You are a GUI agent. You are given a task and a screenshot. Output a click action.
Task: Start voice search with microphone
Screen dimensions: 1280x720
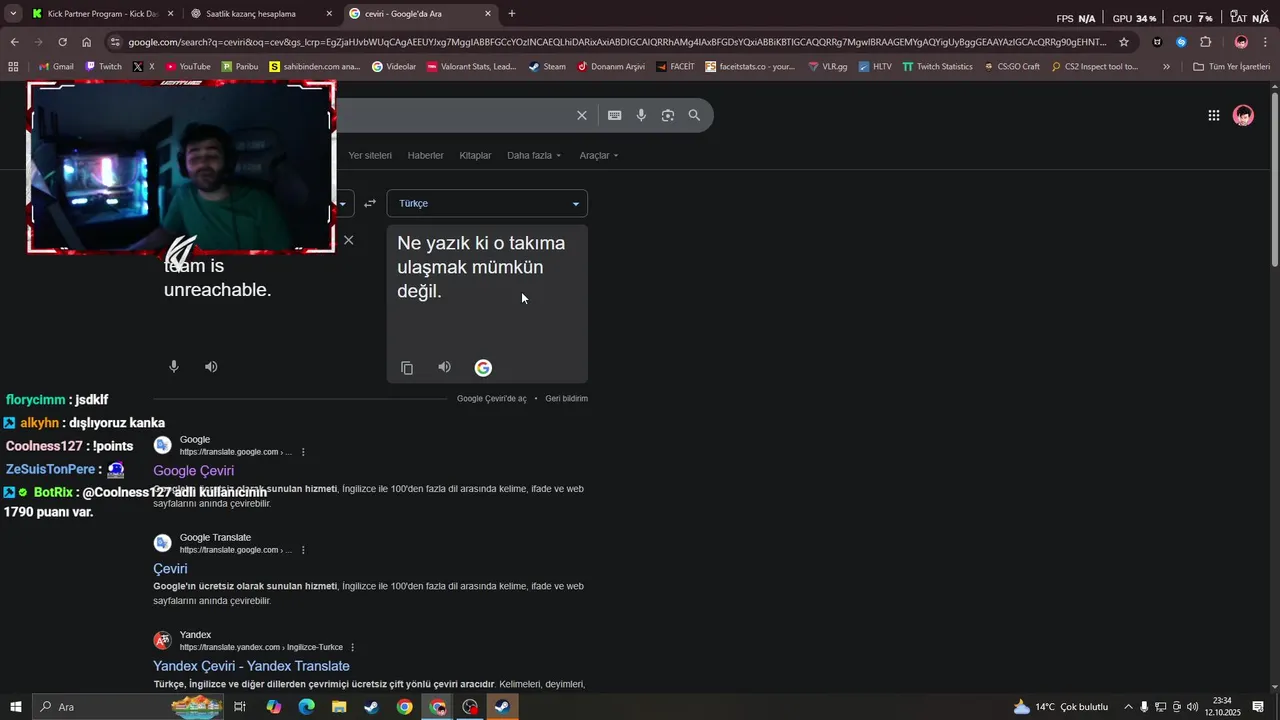click(x=641, y=115)
